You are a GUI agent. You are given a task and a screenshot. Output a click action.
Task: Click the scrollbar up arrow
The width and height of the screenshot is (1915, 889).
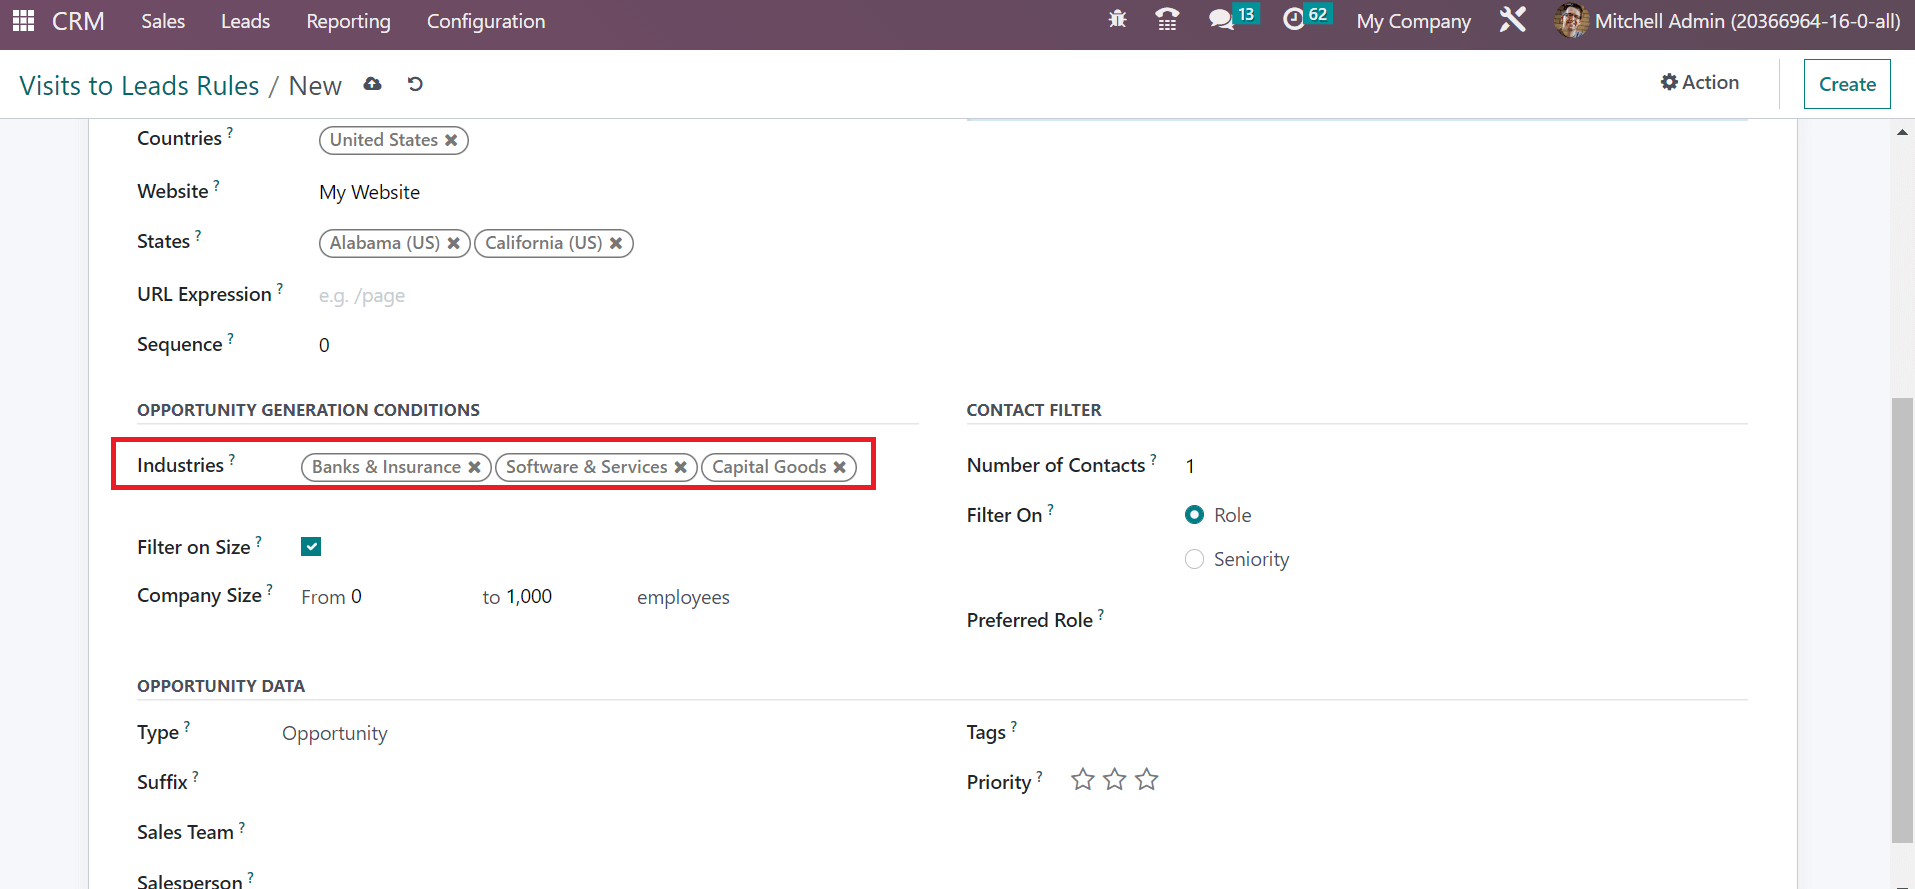[x=1902, y=132]
